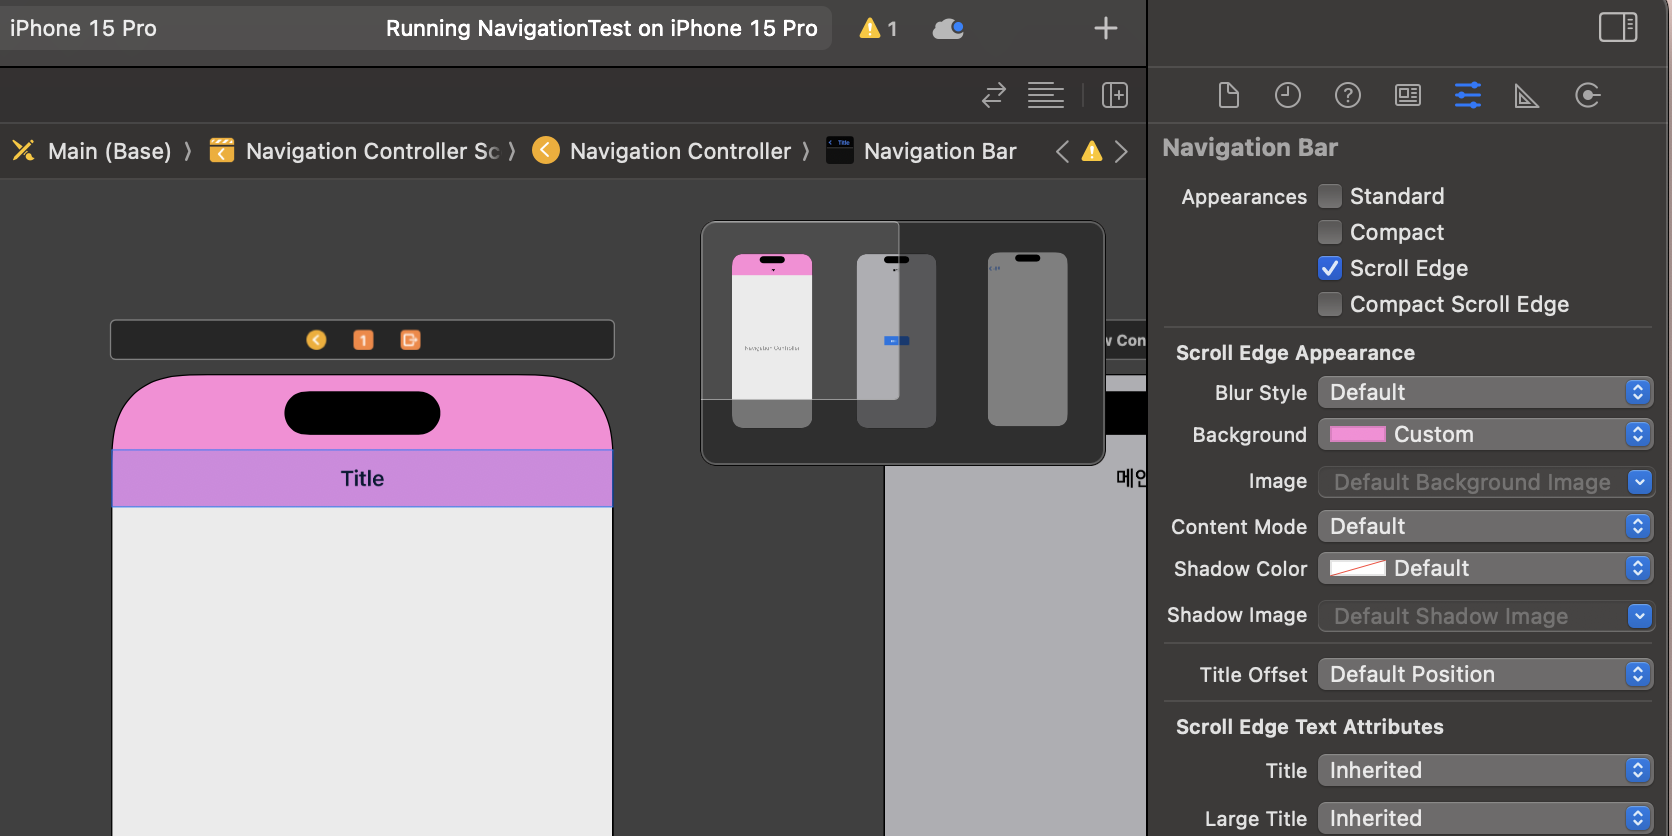Open the Identity inspector

click(x=1408, y=95)
